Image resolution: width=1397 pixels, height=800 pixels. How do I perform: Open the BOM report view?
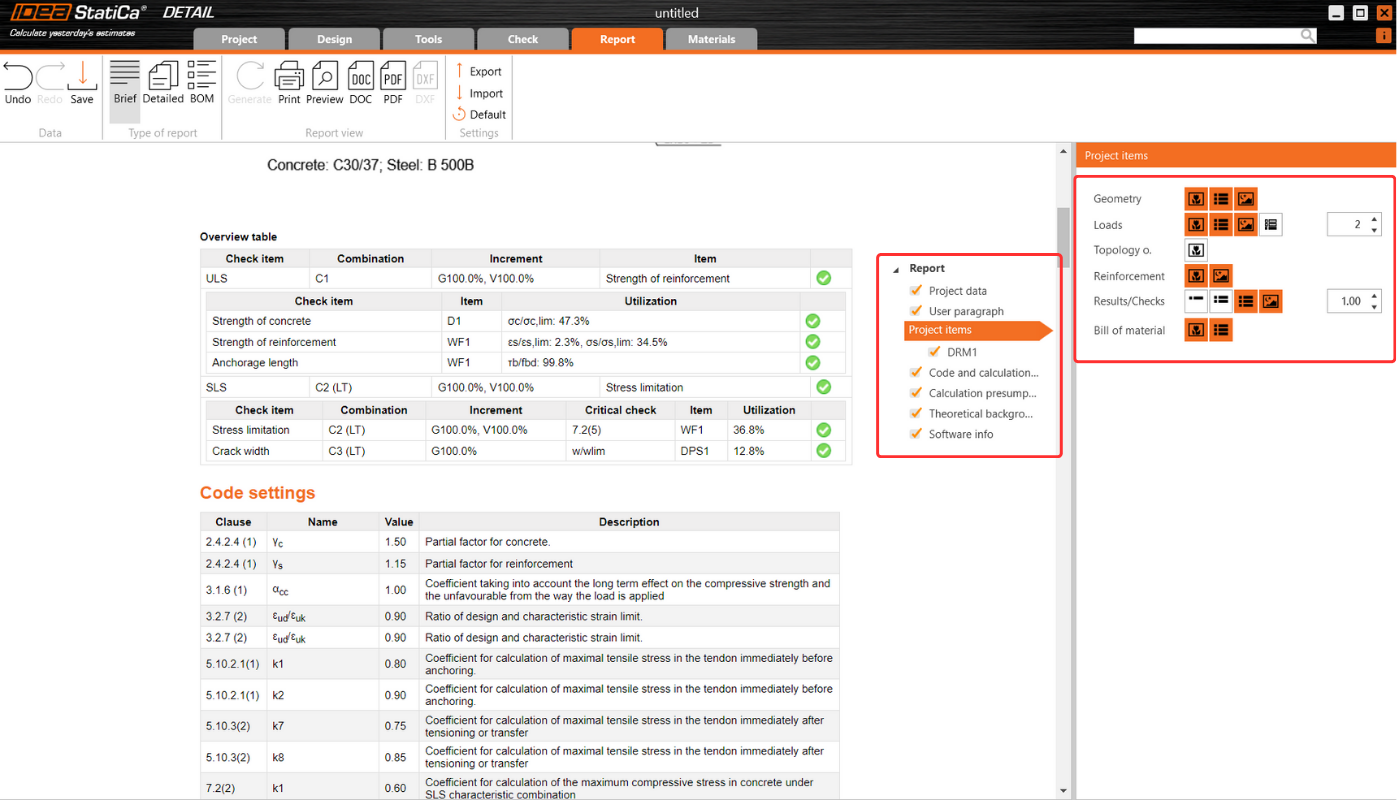pyautogui.click(x=201, y=85)
